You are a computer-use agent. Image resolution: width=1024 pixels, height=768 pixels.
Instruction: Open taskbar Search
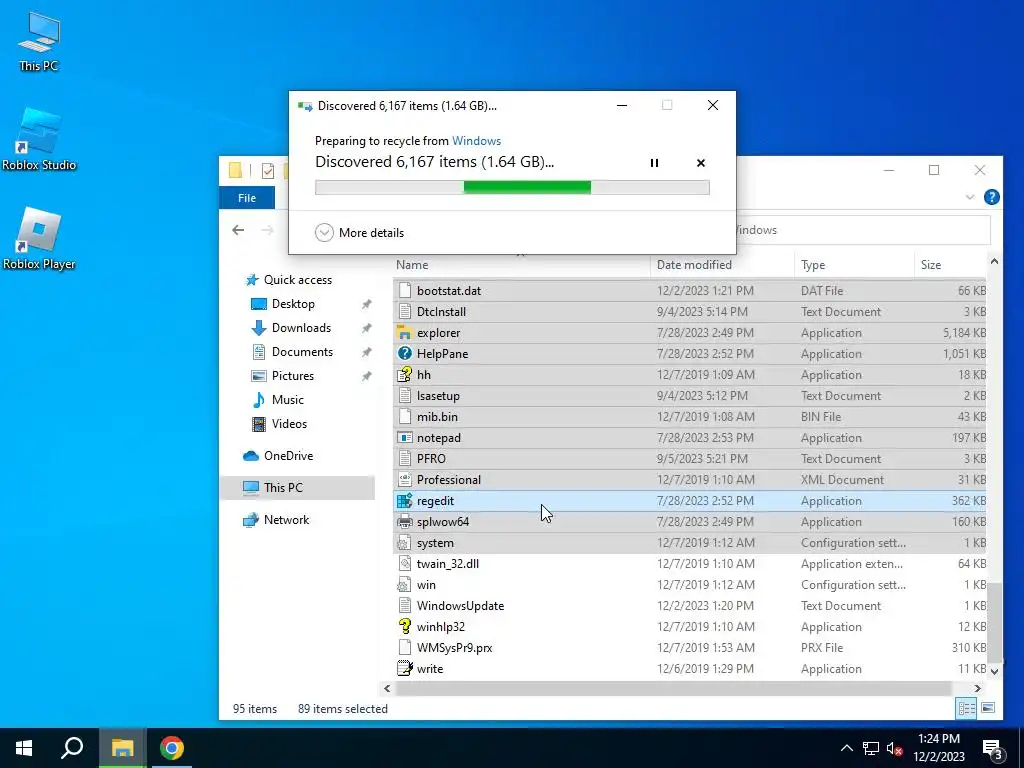(x=72, y=748)
